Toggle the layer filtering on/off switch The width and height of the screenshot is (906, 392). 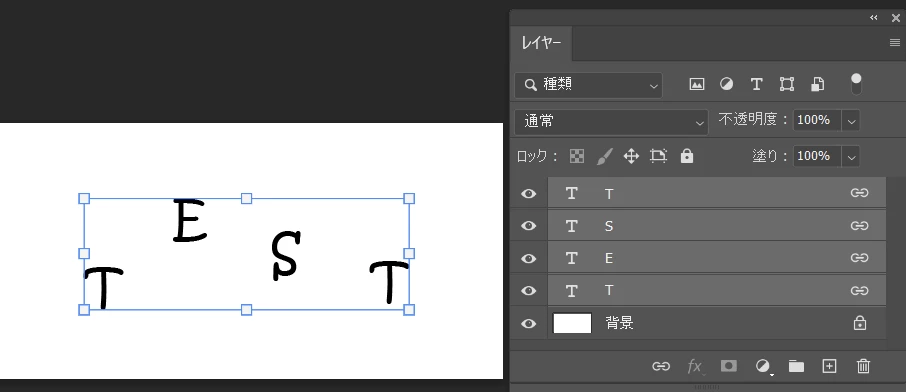pyautogui.click(x=856, y=84)
